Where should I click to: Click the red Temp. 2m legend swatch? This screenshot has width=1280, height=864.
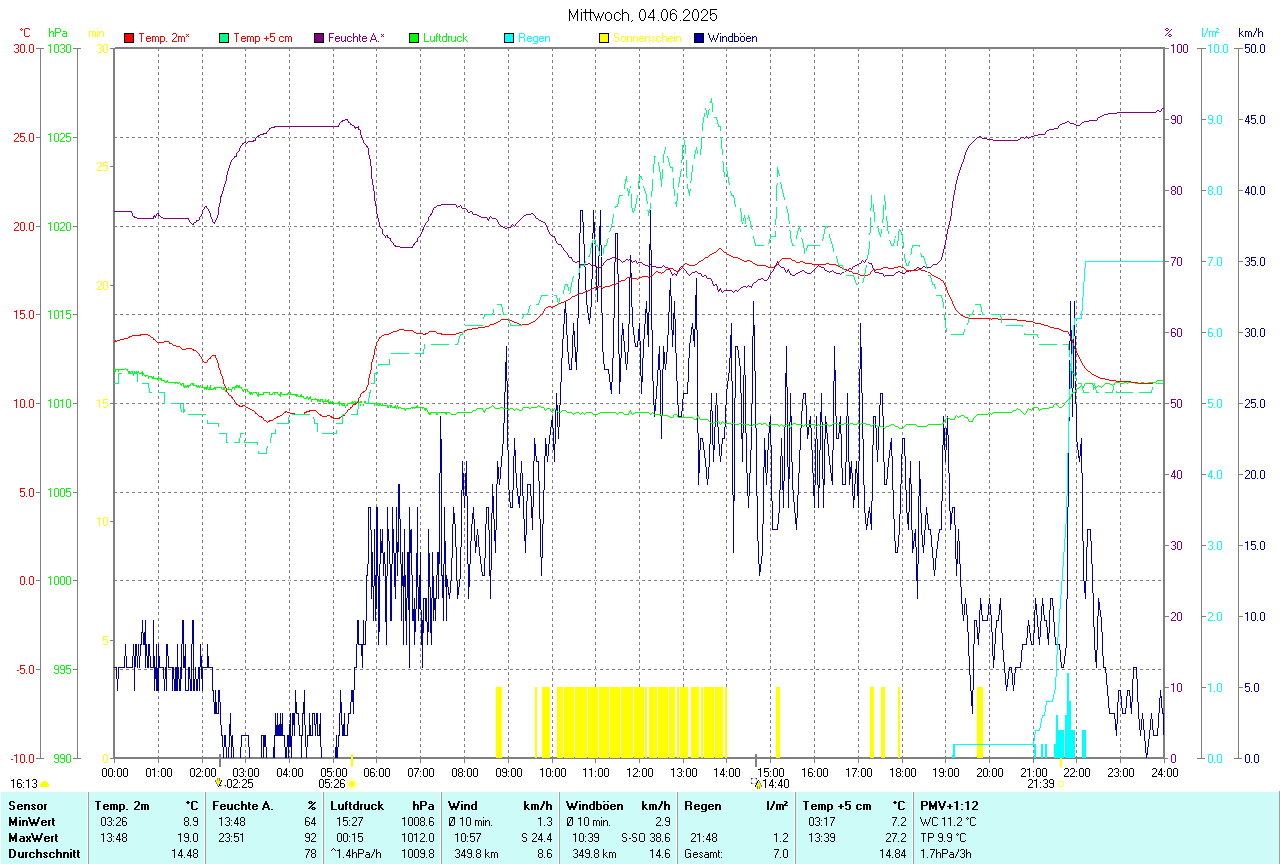129,38
